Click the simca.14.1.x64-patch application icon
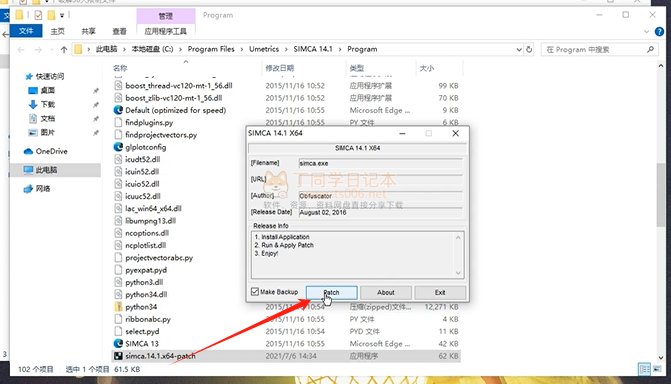This screenshot has width=671, height=384. (118, 356)
